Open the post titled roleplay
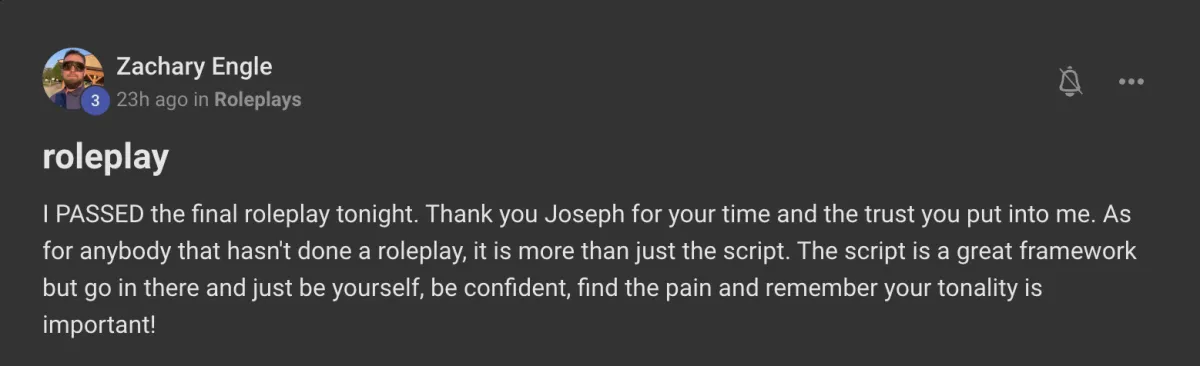The width and height of the screenshot is (1200, 366). 105,159
